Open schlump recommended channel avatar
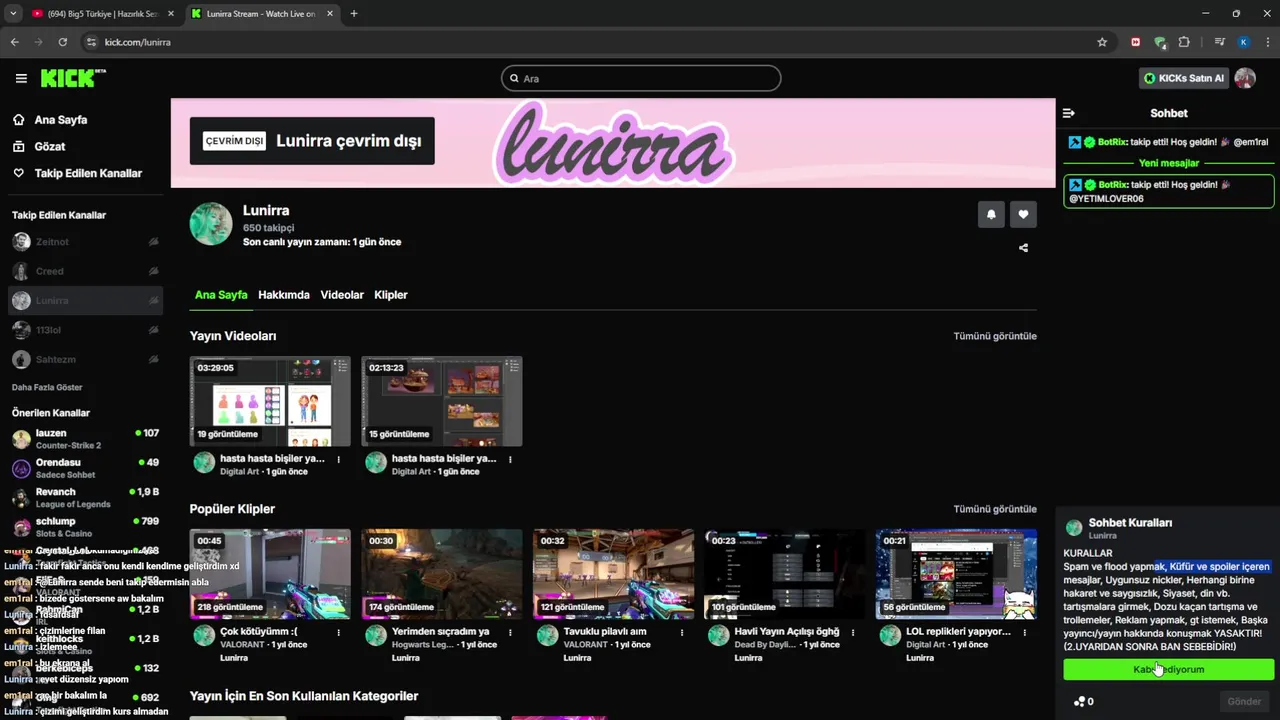Image resolution: width=1280 pixels, height=720 pixels. [21, 527]
